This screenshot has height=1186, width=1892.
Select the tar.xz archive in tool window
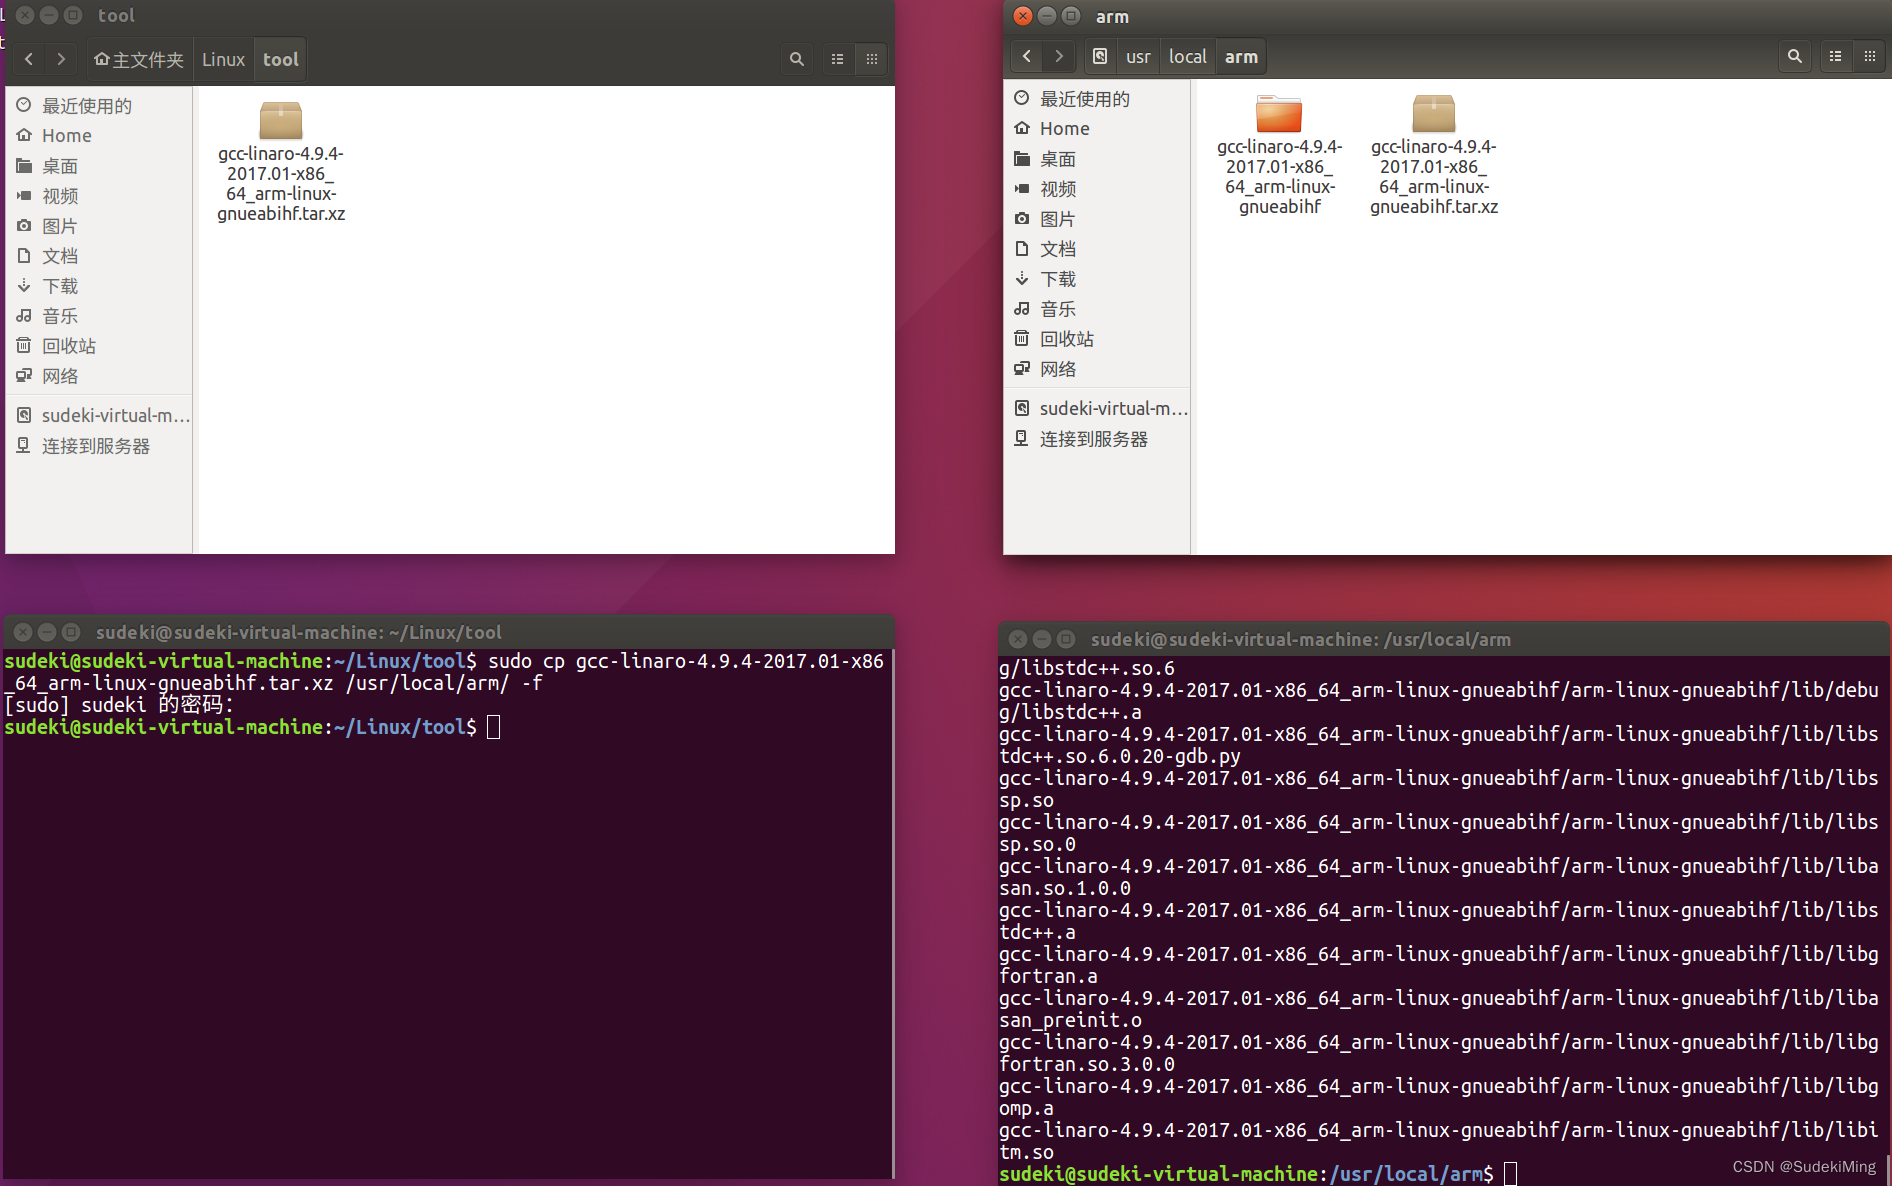coord(281,161)
